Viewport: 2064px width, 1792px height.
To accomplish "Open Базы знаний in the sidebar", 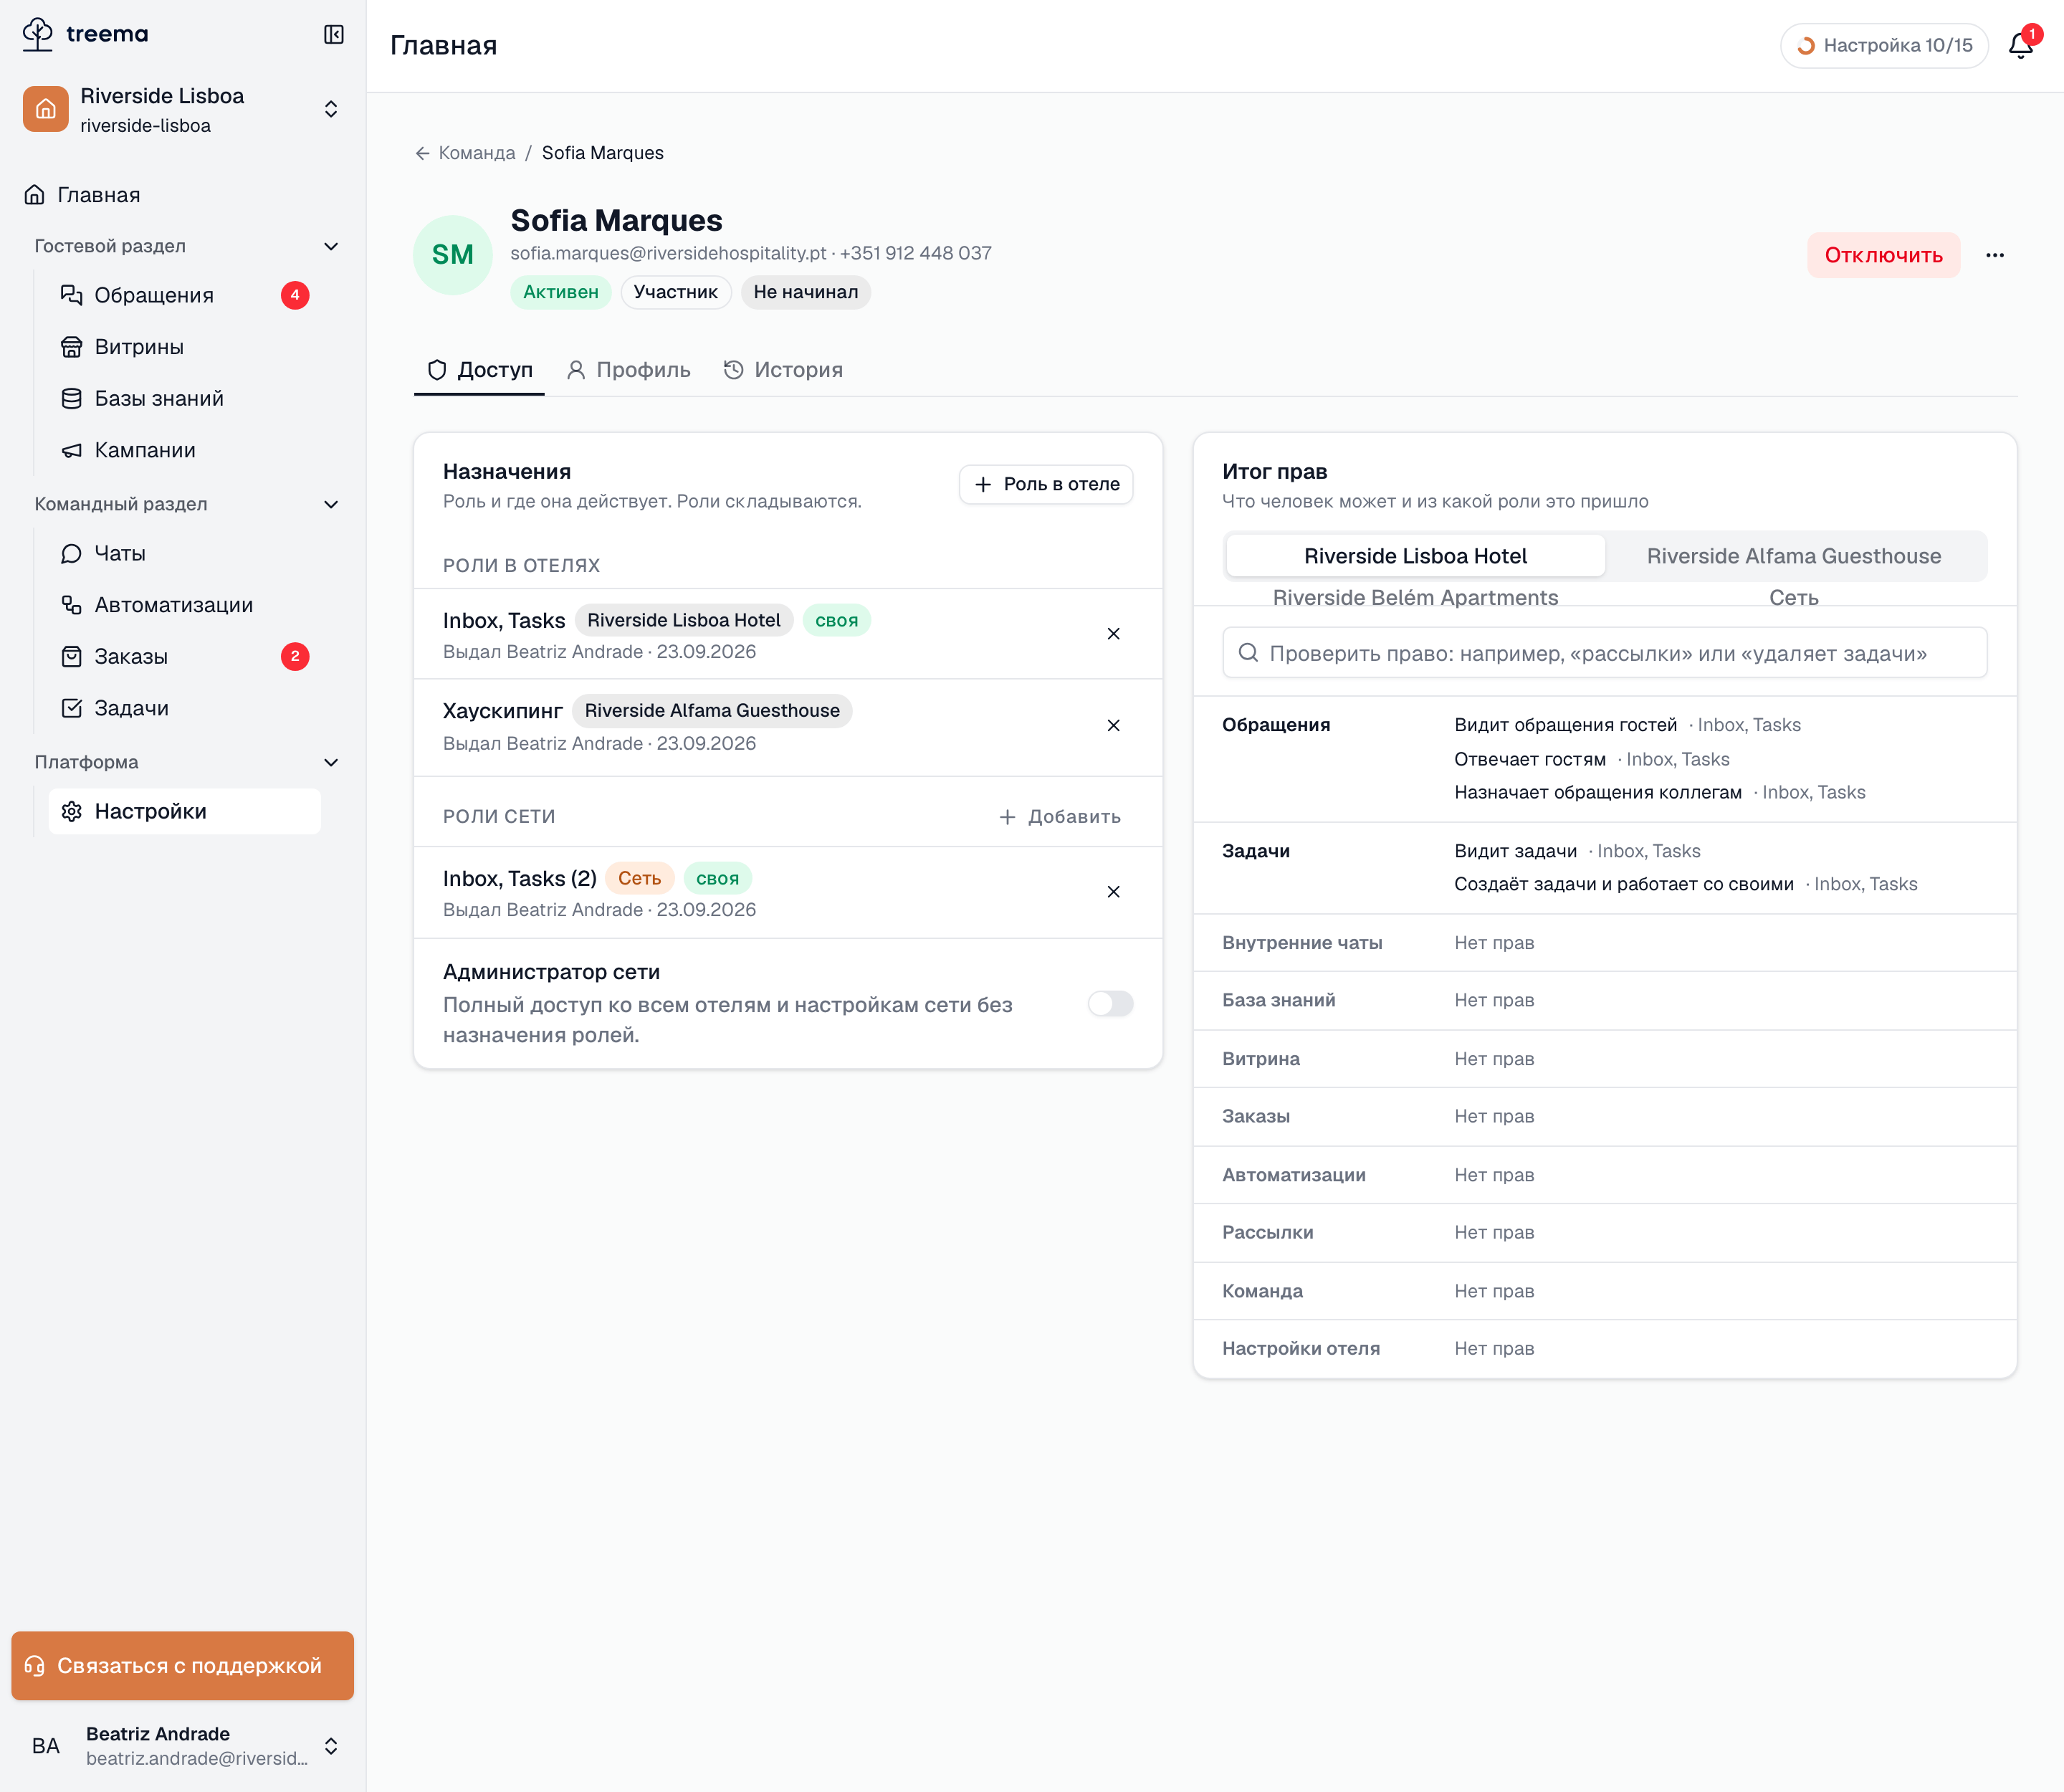I will click(x=185, y=398).
